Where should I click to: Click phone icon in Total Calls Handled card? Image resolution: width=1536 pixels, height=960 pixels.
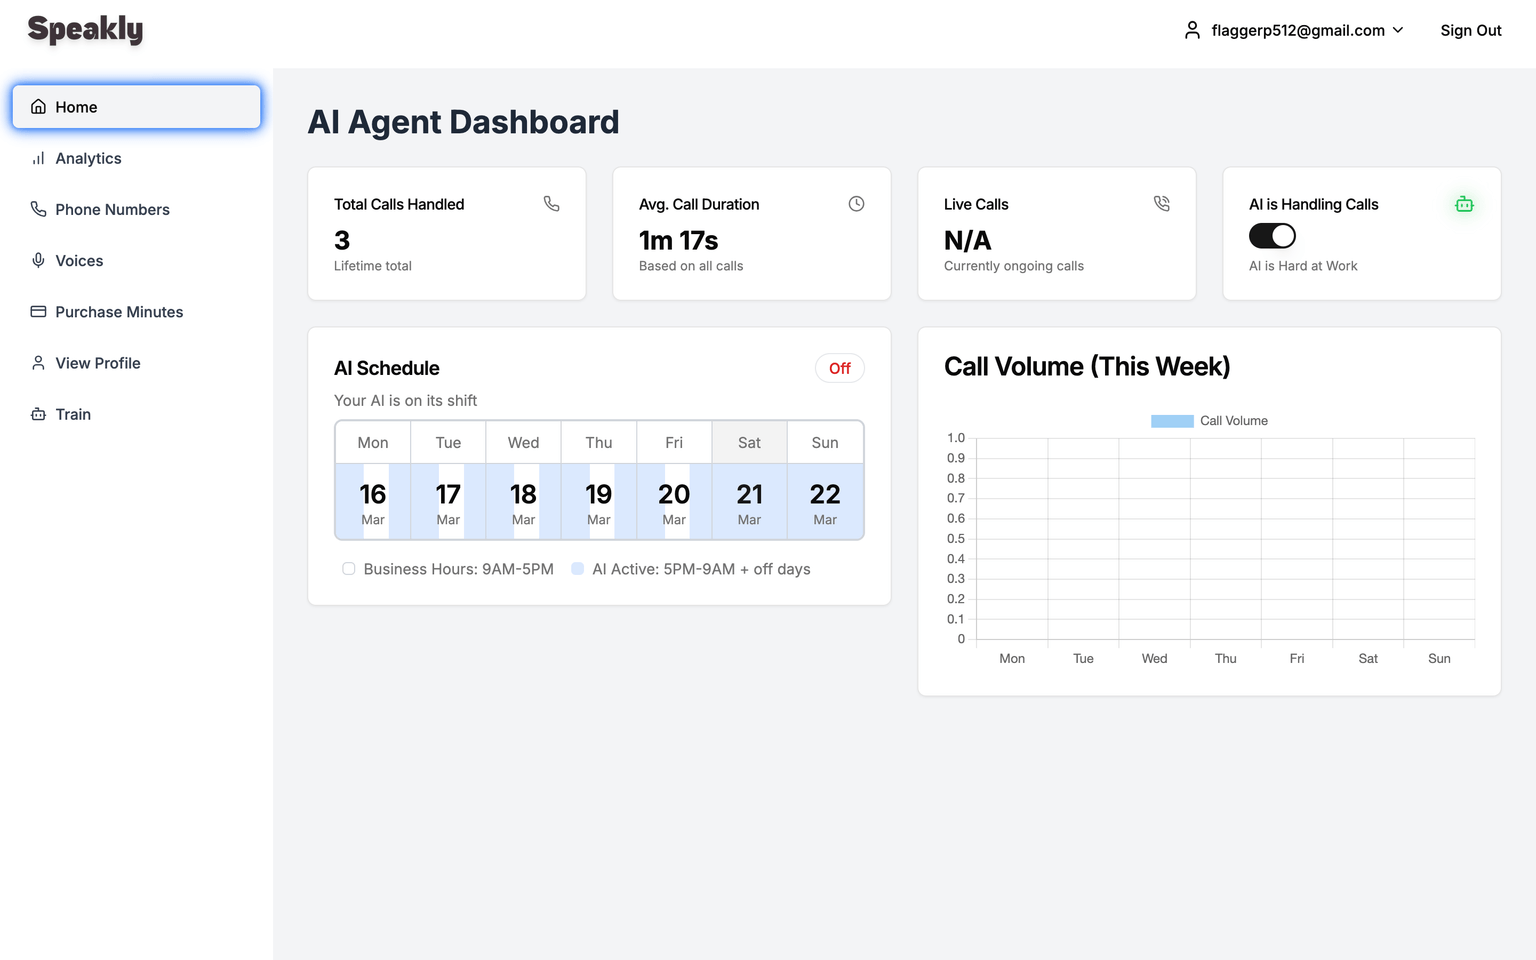coord(551,204)
